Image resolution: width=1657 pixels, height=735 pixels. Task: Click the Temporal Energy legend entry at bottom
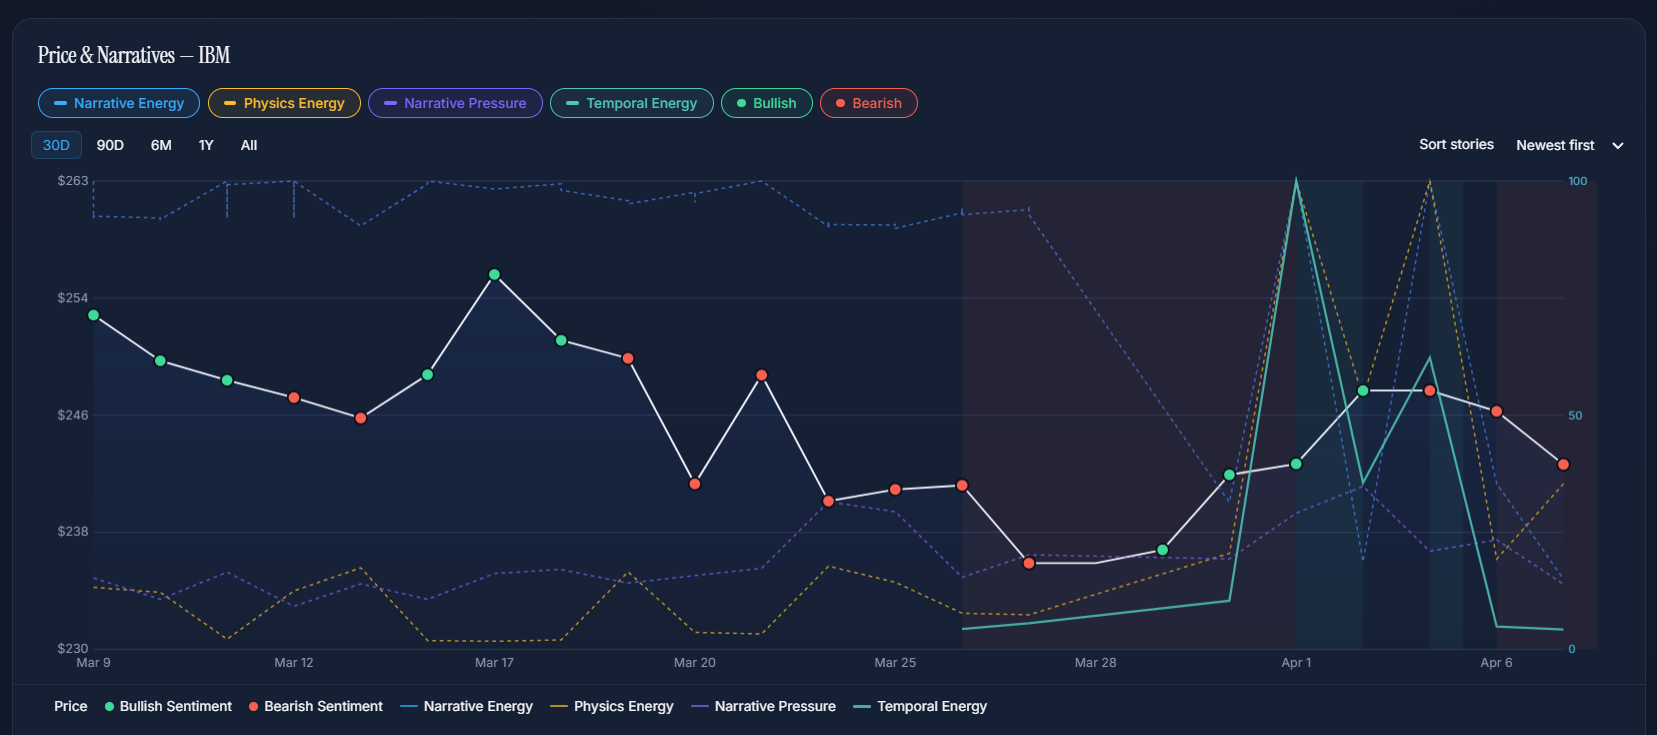click(920, 706)
